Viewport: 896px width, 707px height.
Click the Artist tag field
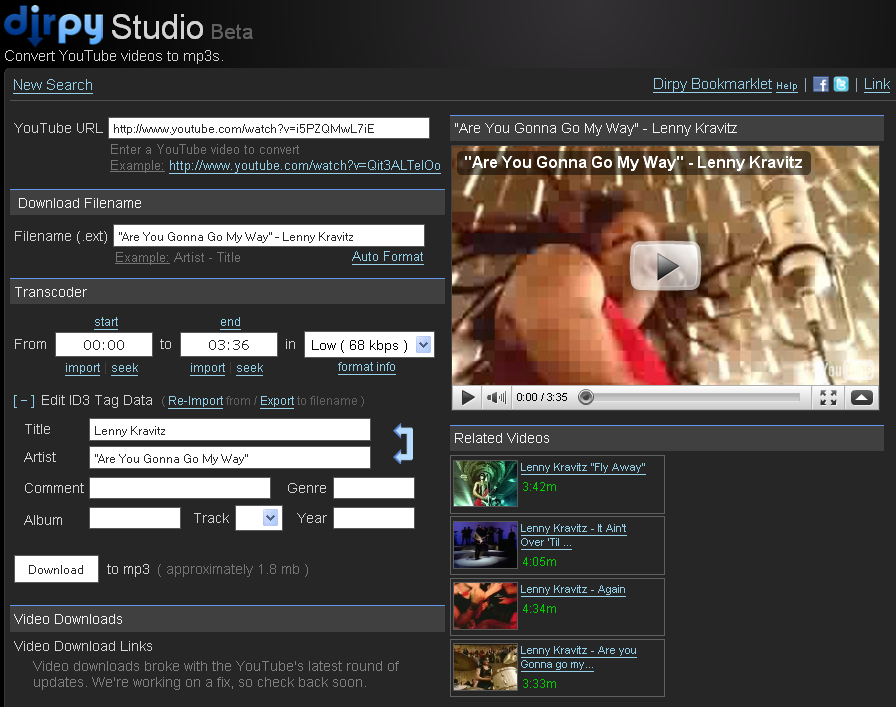tap(230, 458)
